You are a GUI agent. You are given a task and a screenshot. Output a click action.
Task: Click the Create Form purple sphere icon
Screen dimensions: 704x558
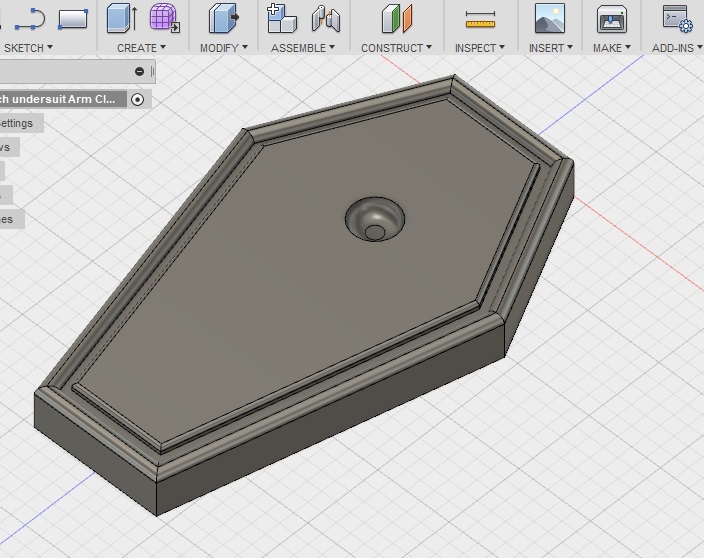(x=164, y=18)
